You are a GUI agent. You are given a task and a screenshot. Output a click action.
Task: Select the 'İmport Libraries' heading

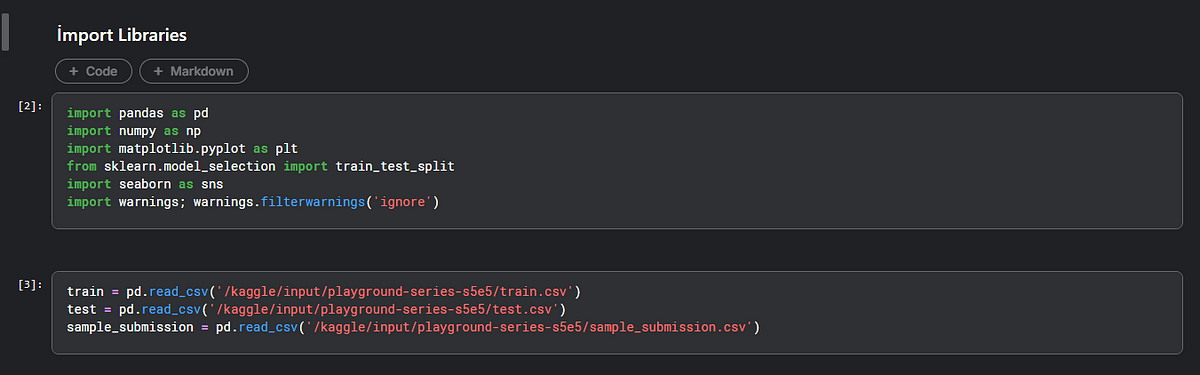(123, 35)
